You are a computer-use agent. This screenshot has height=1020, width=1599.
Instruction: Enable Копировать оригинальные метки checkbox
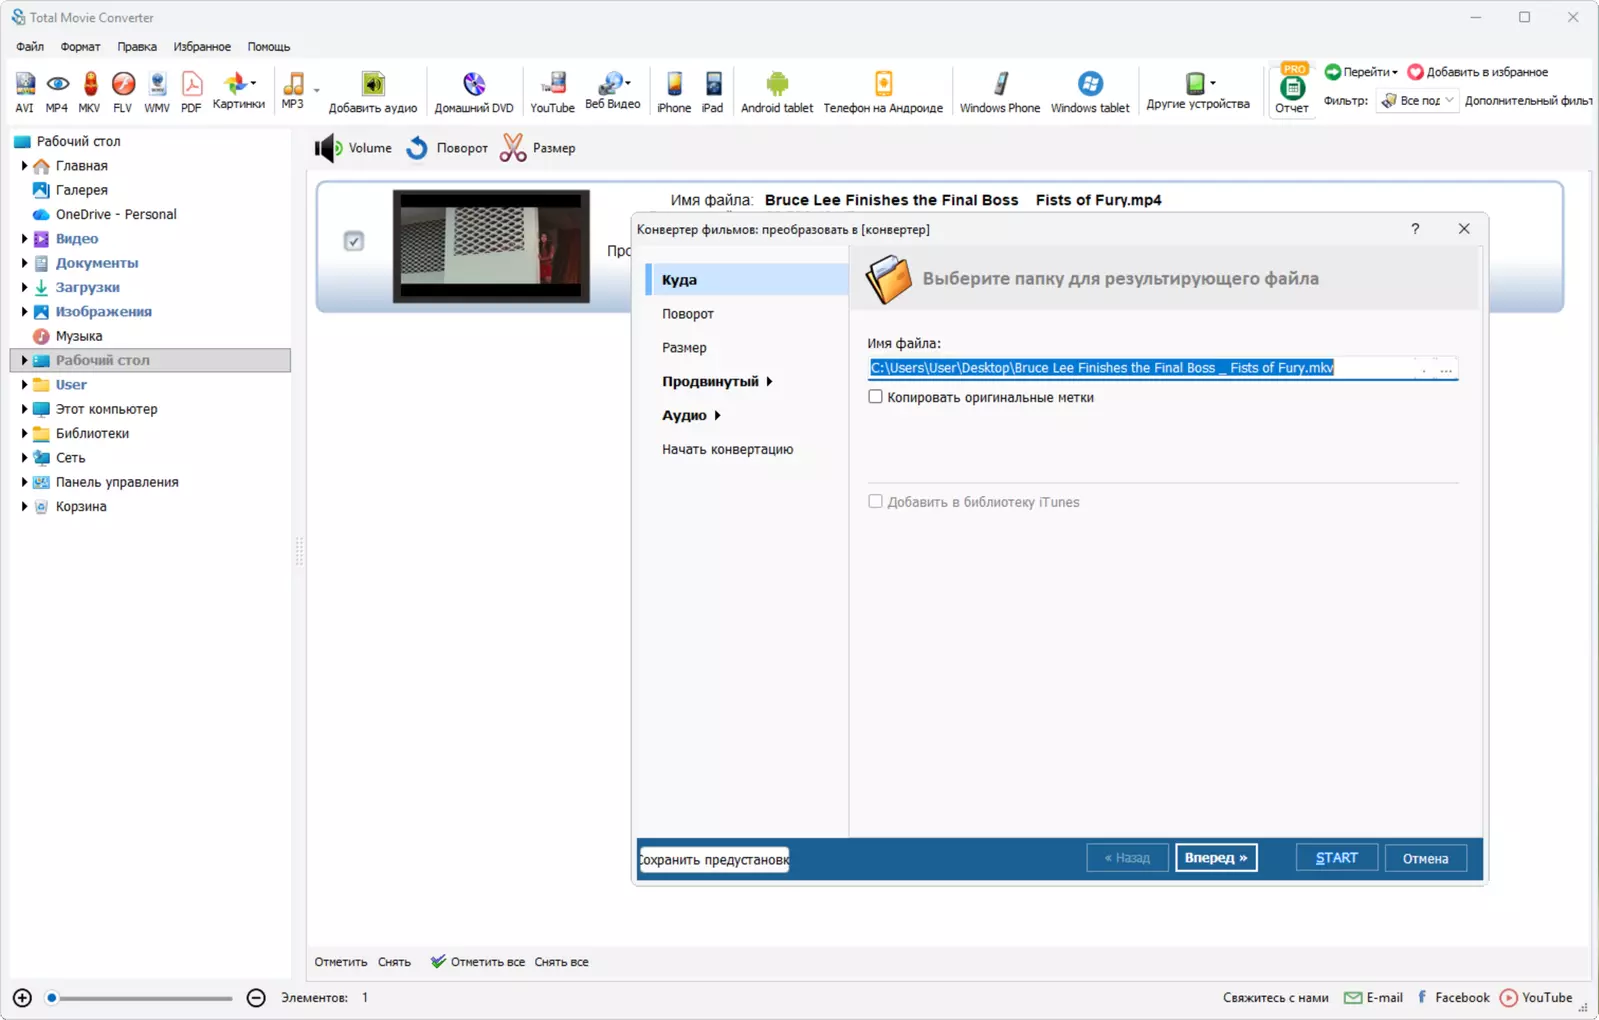point(875,397)
